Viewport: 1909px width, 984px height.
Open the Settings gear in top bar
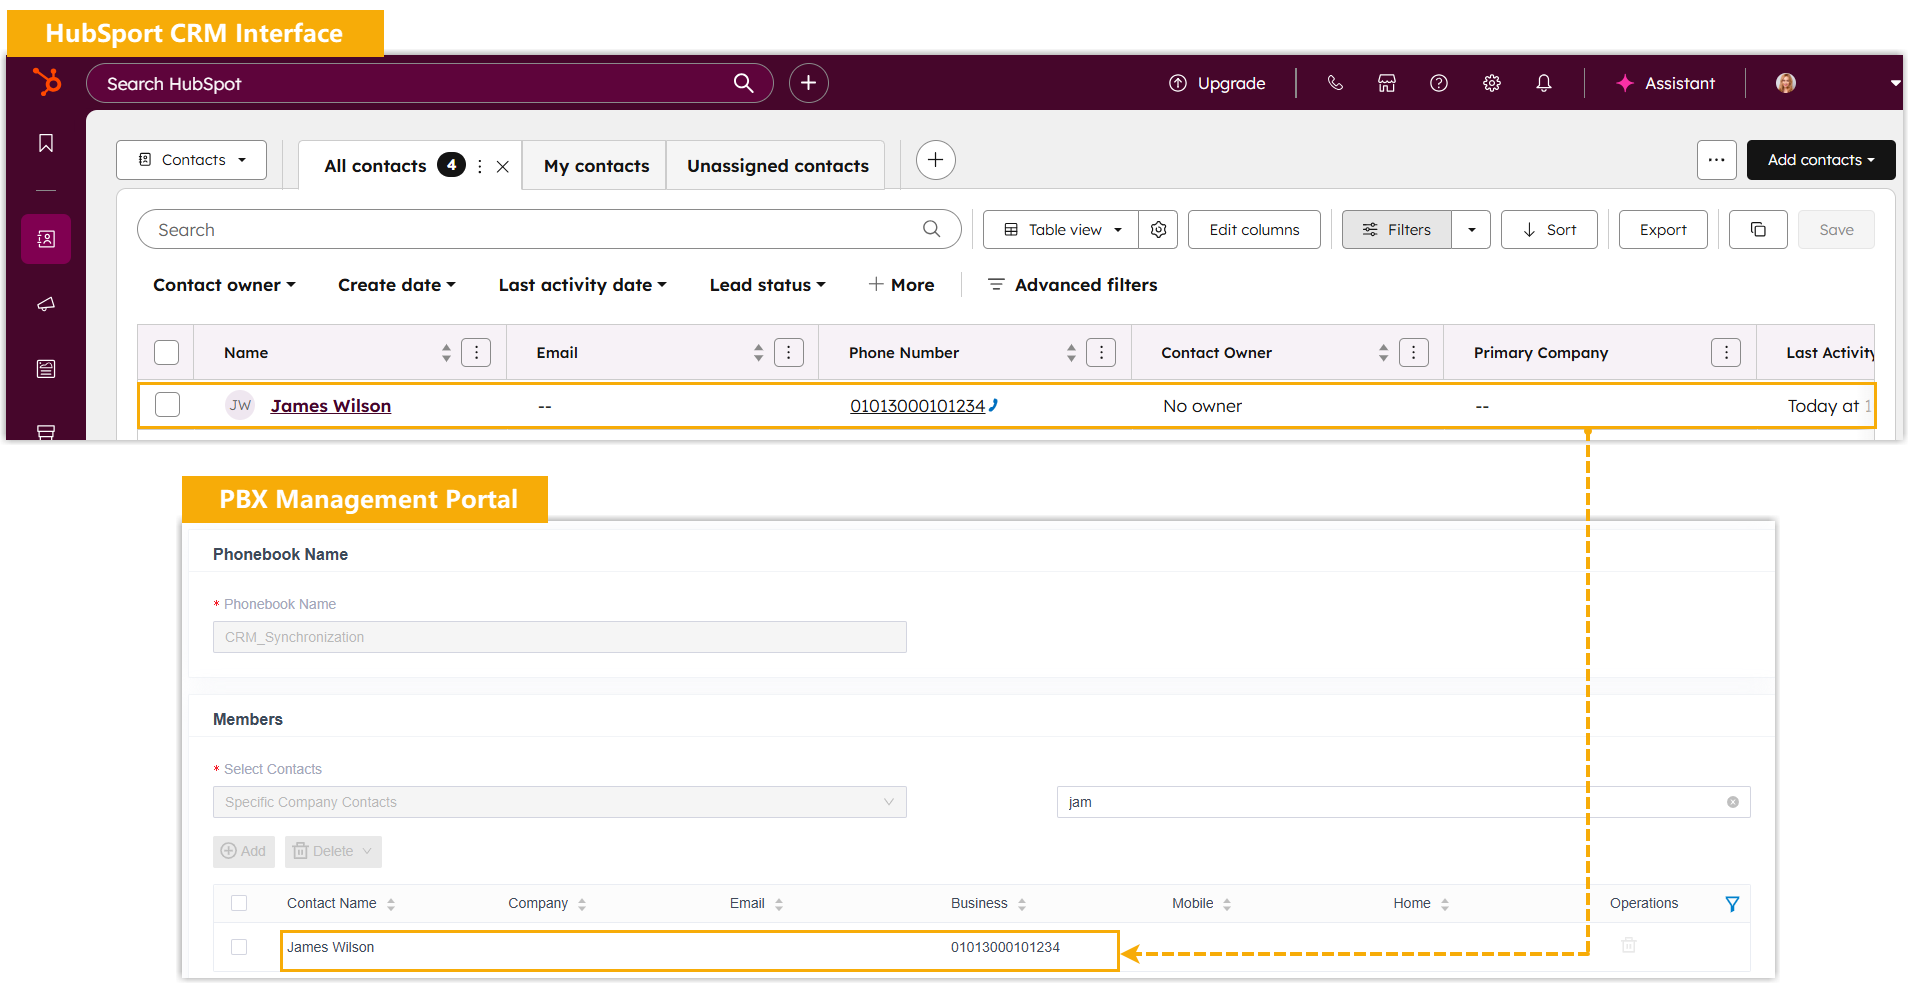coord(1492,83)
